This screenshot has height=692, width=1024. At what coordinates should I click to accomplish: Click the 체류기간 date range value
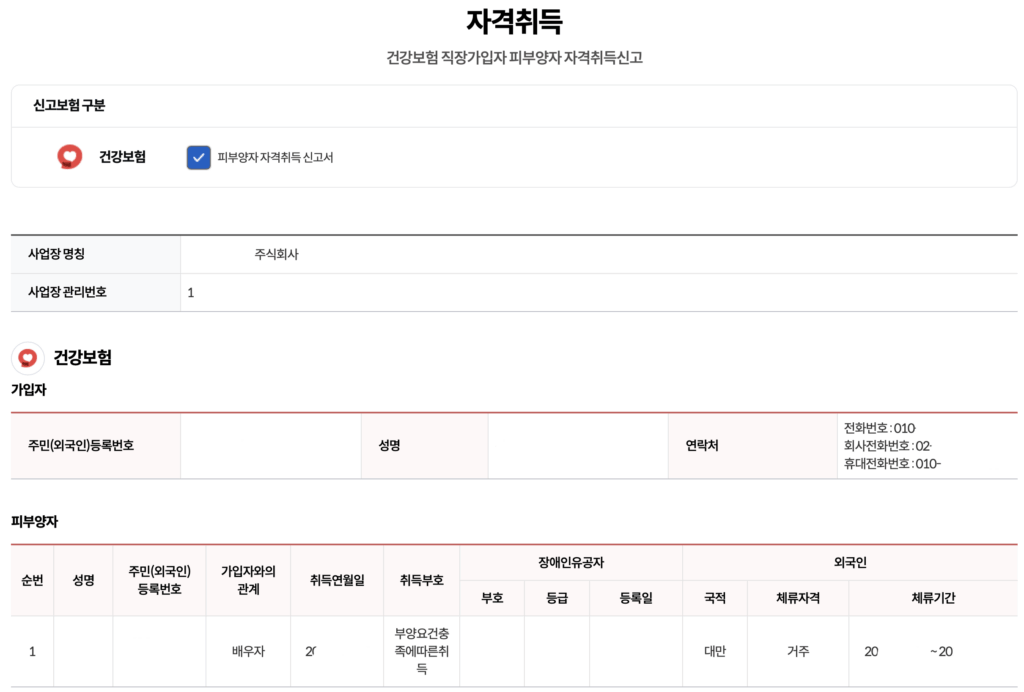[x=908, y=651]
